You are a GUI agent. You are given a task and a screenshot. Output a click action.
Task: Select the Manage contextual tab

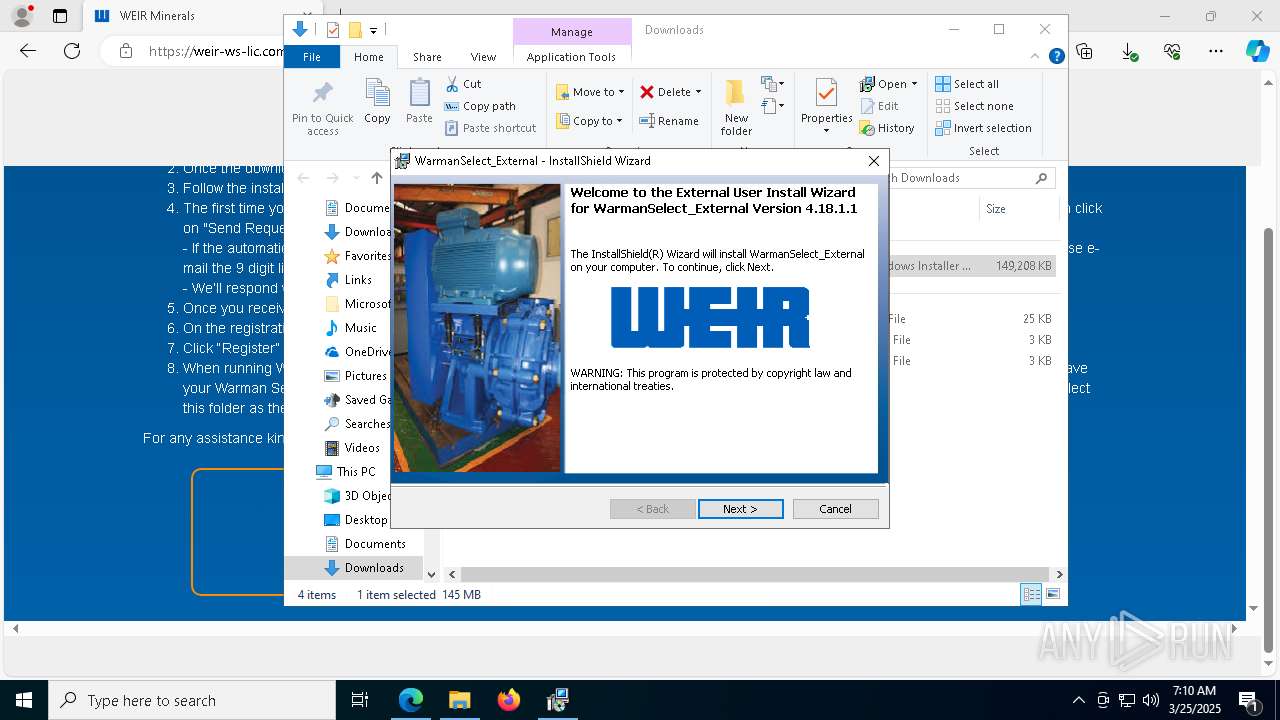[571, 32]
